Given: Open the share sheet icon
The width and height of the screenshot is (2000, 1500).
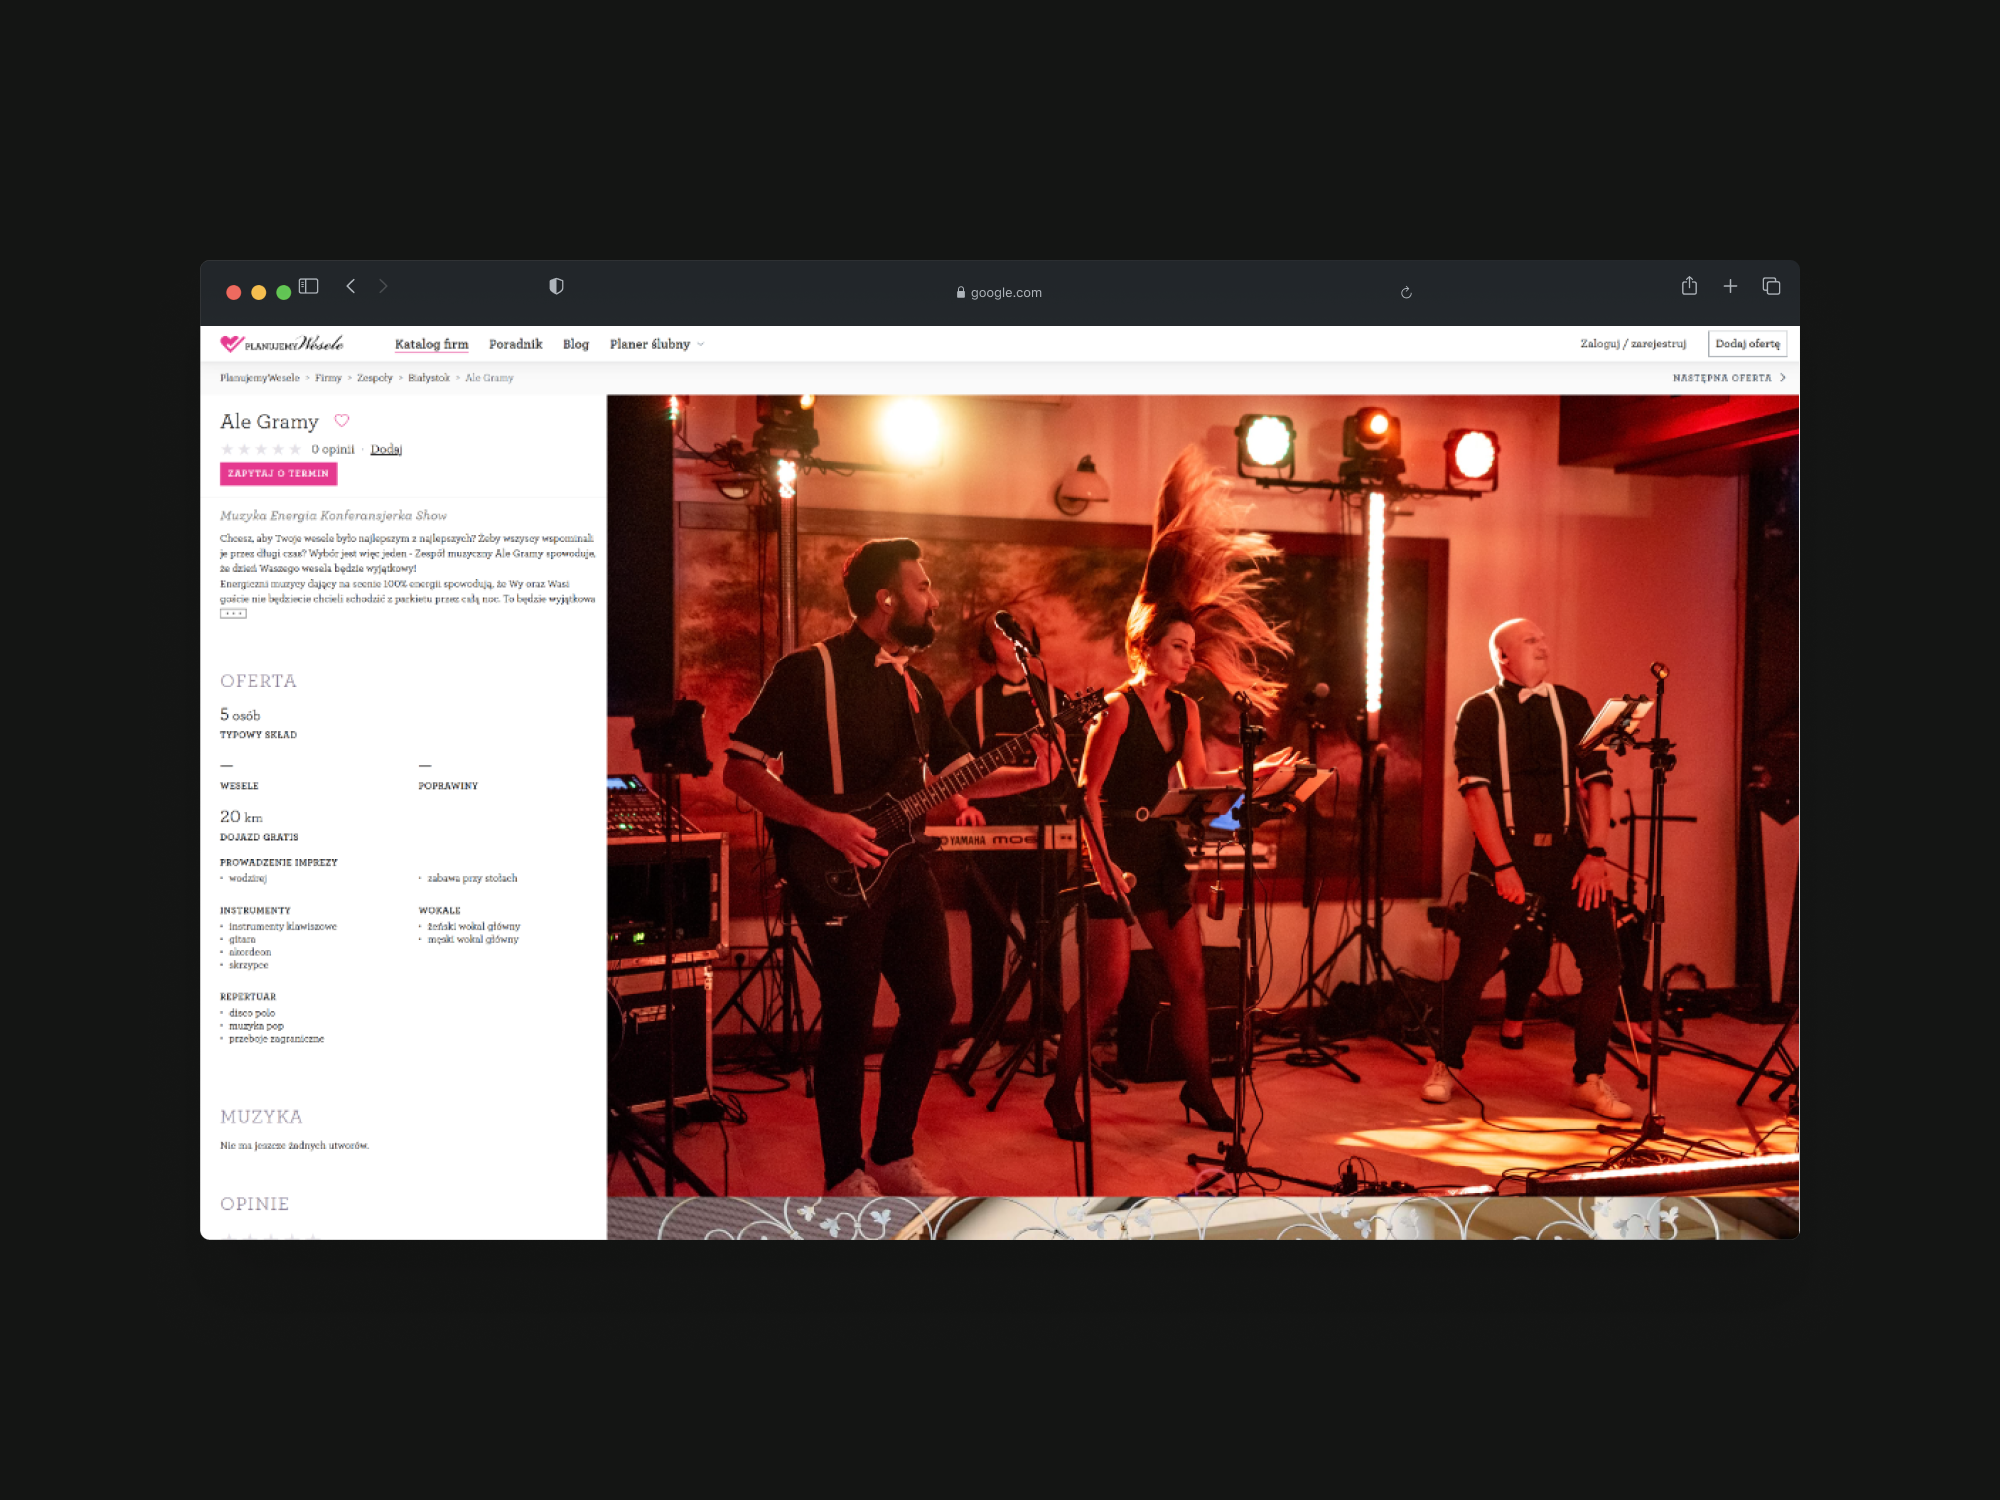Looking at the screenshot, I should click(1689, 287).
